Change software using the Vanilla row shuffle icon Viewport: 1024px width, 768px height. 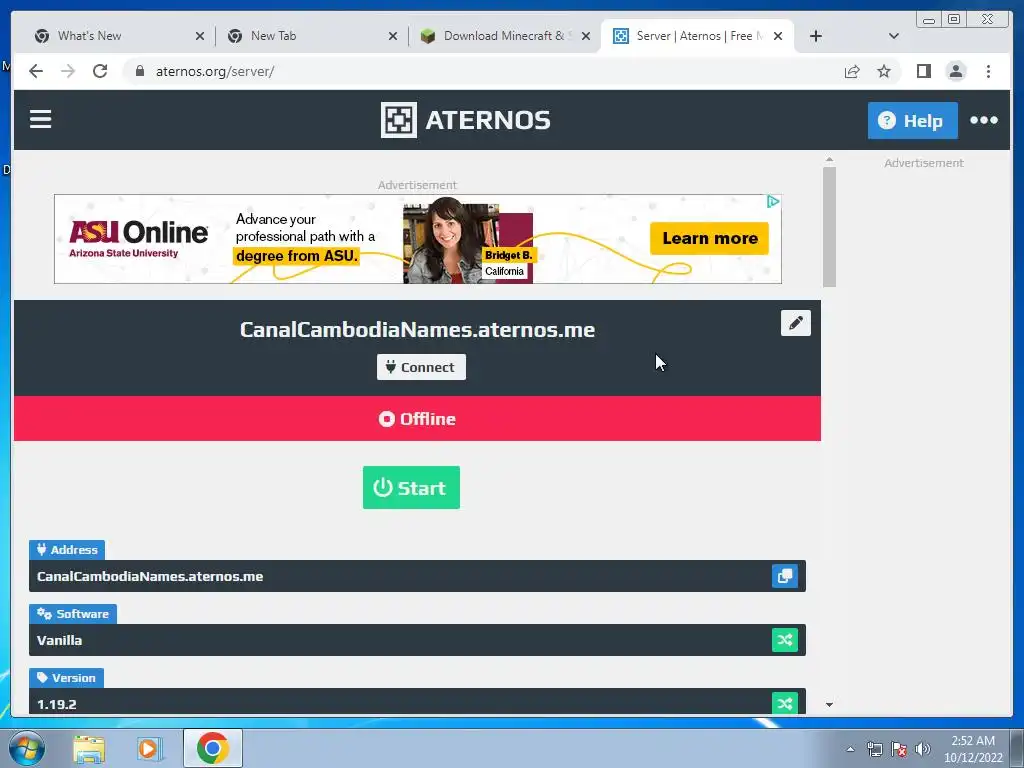784,640
